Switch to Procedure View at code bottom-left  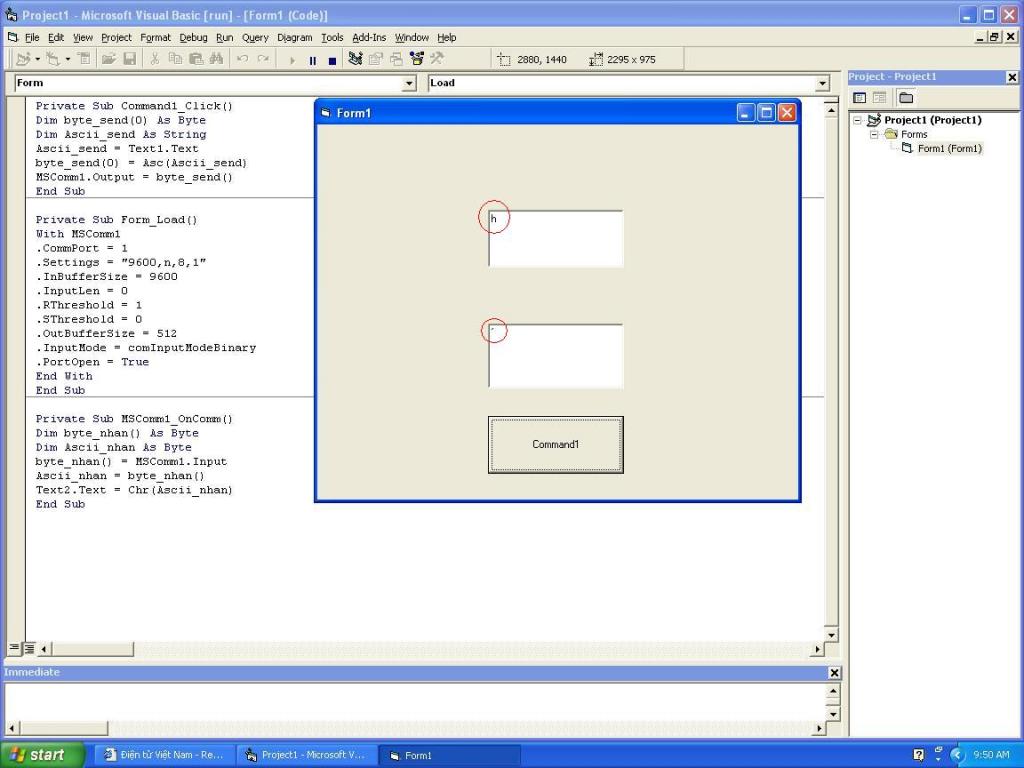(14, 649)
